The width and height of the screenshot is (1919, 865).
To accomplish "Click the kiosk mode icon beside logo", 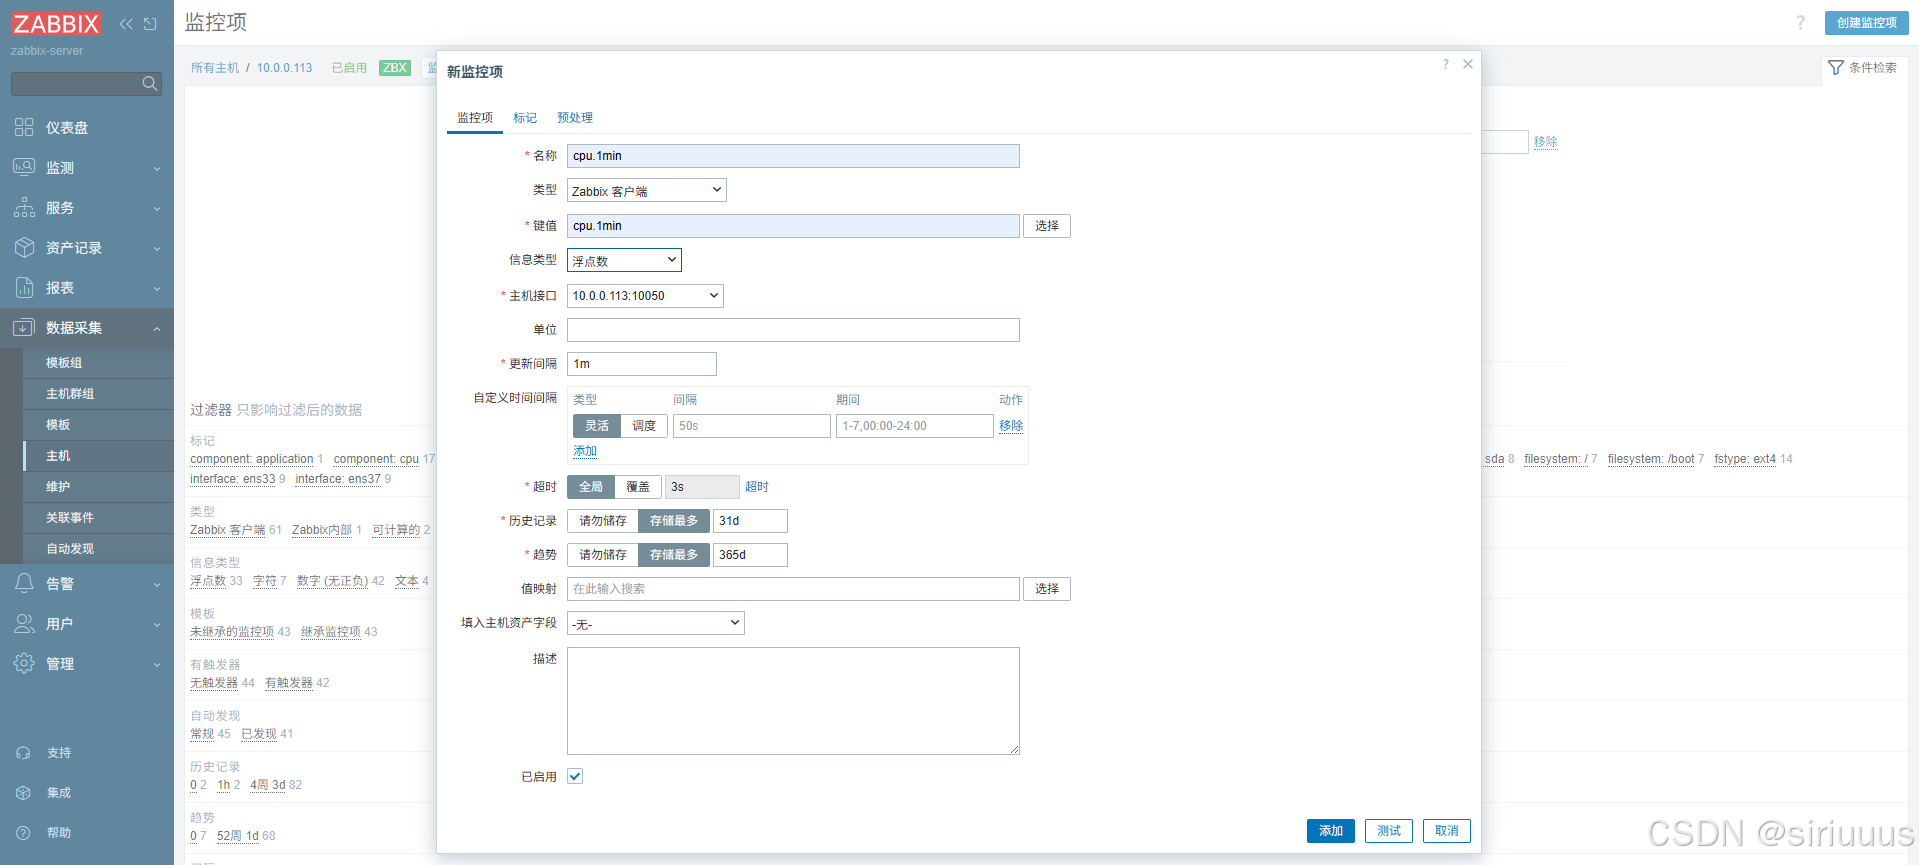I will [150, 24].
